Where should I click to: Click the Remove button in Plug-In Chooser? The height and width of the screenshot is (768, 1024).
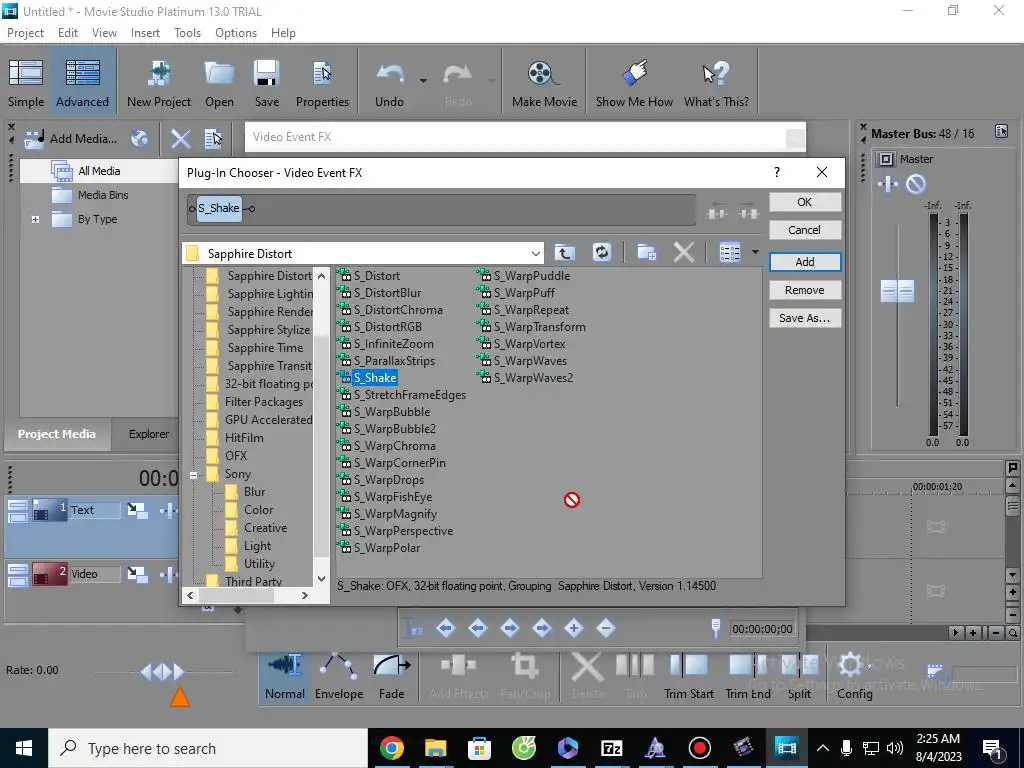coord(805,290)
